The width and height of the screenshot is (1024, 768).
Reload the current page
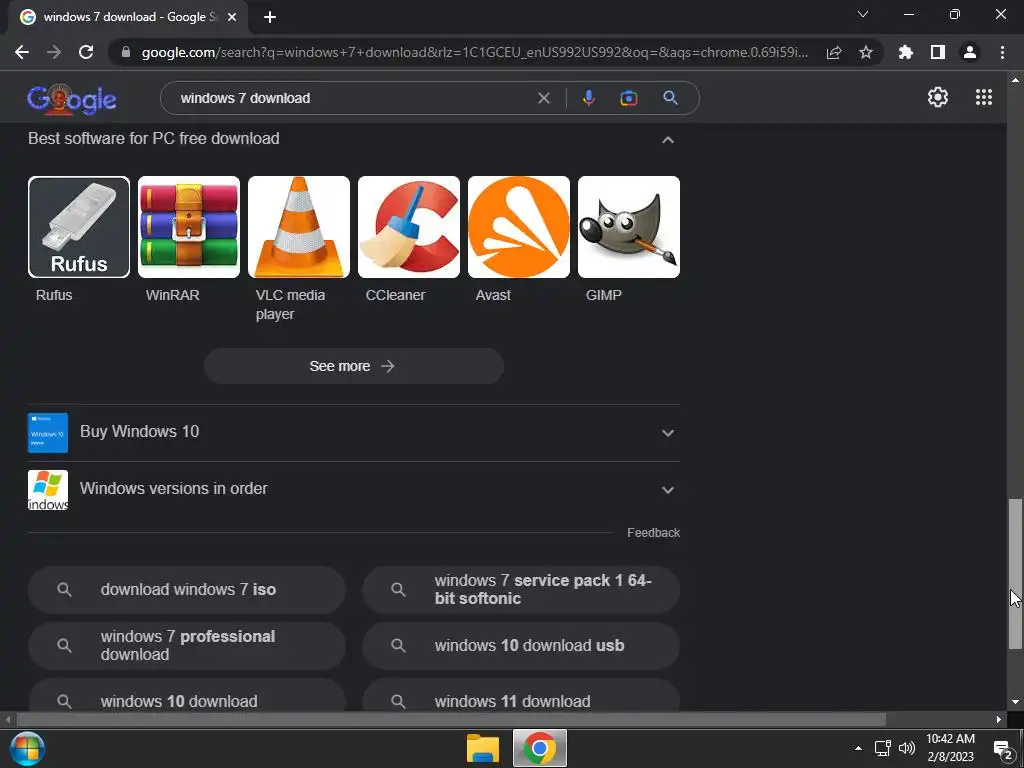pyautogui.click(x=86, y=52)
